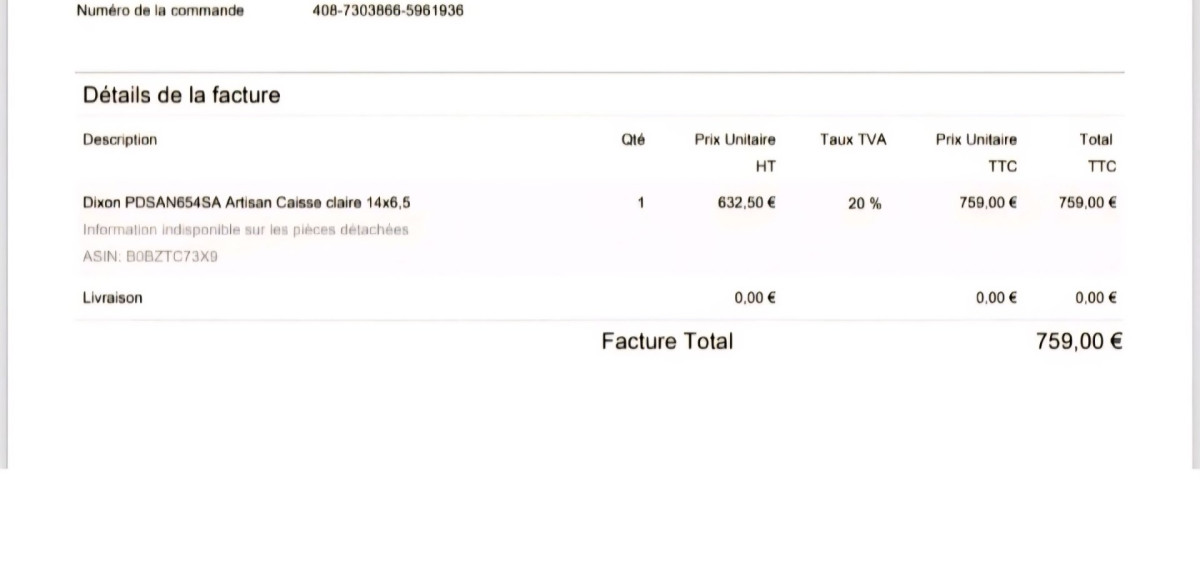Click the large 759,00 € invoice total
Viewport: 1200px width, 563px height.
[1079, 342]
